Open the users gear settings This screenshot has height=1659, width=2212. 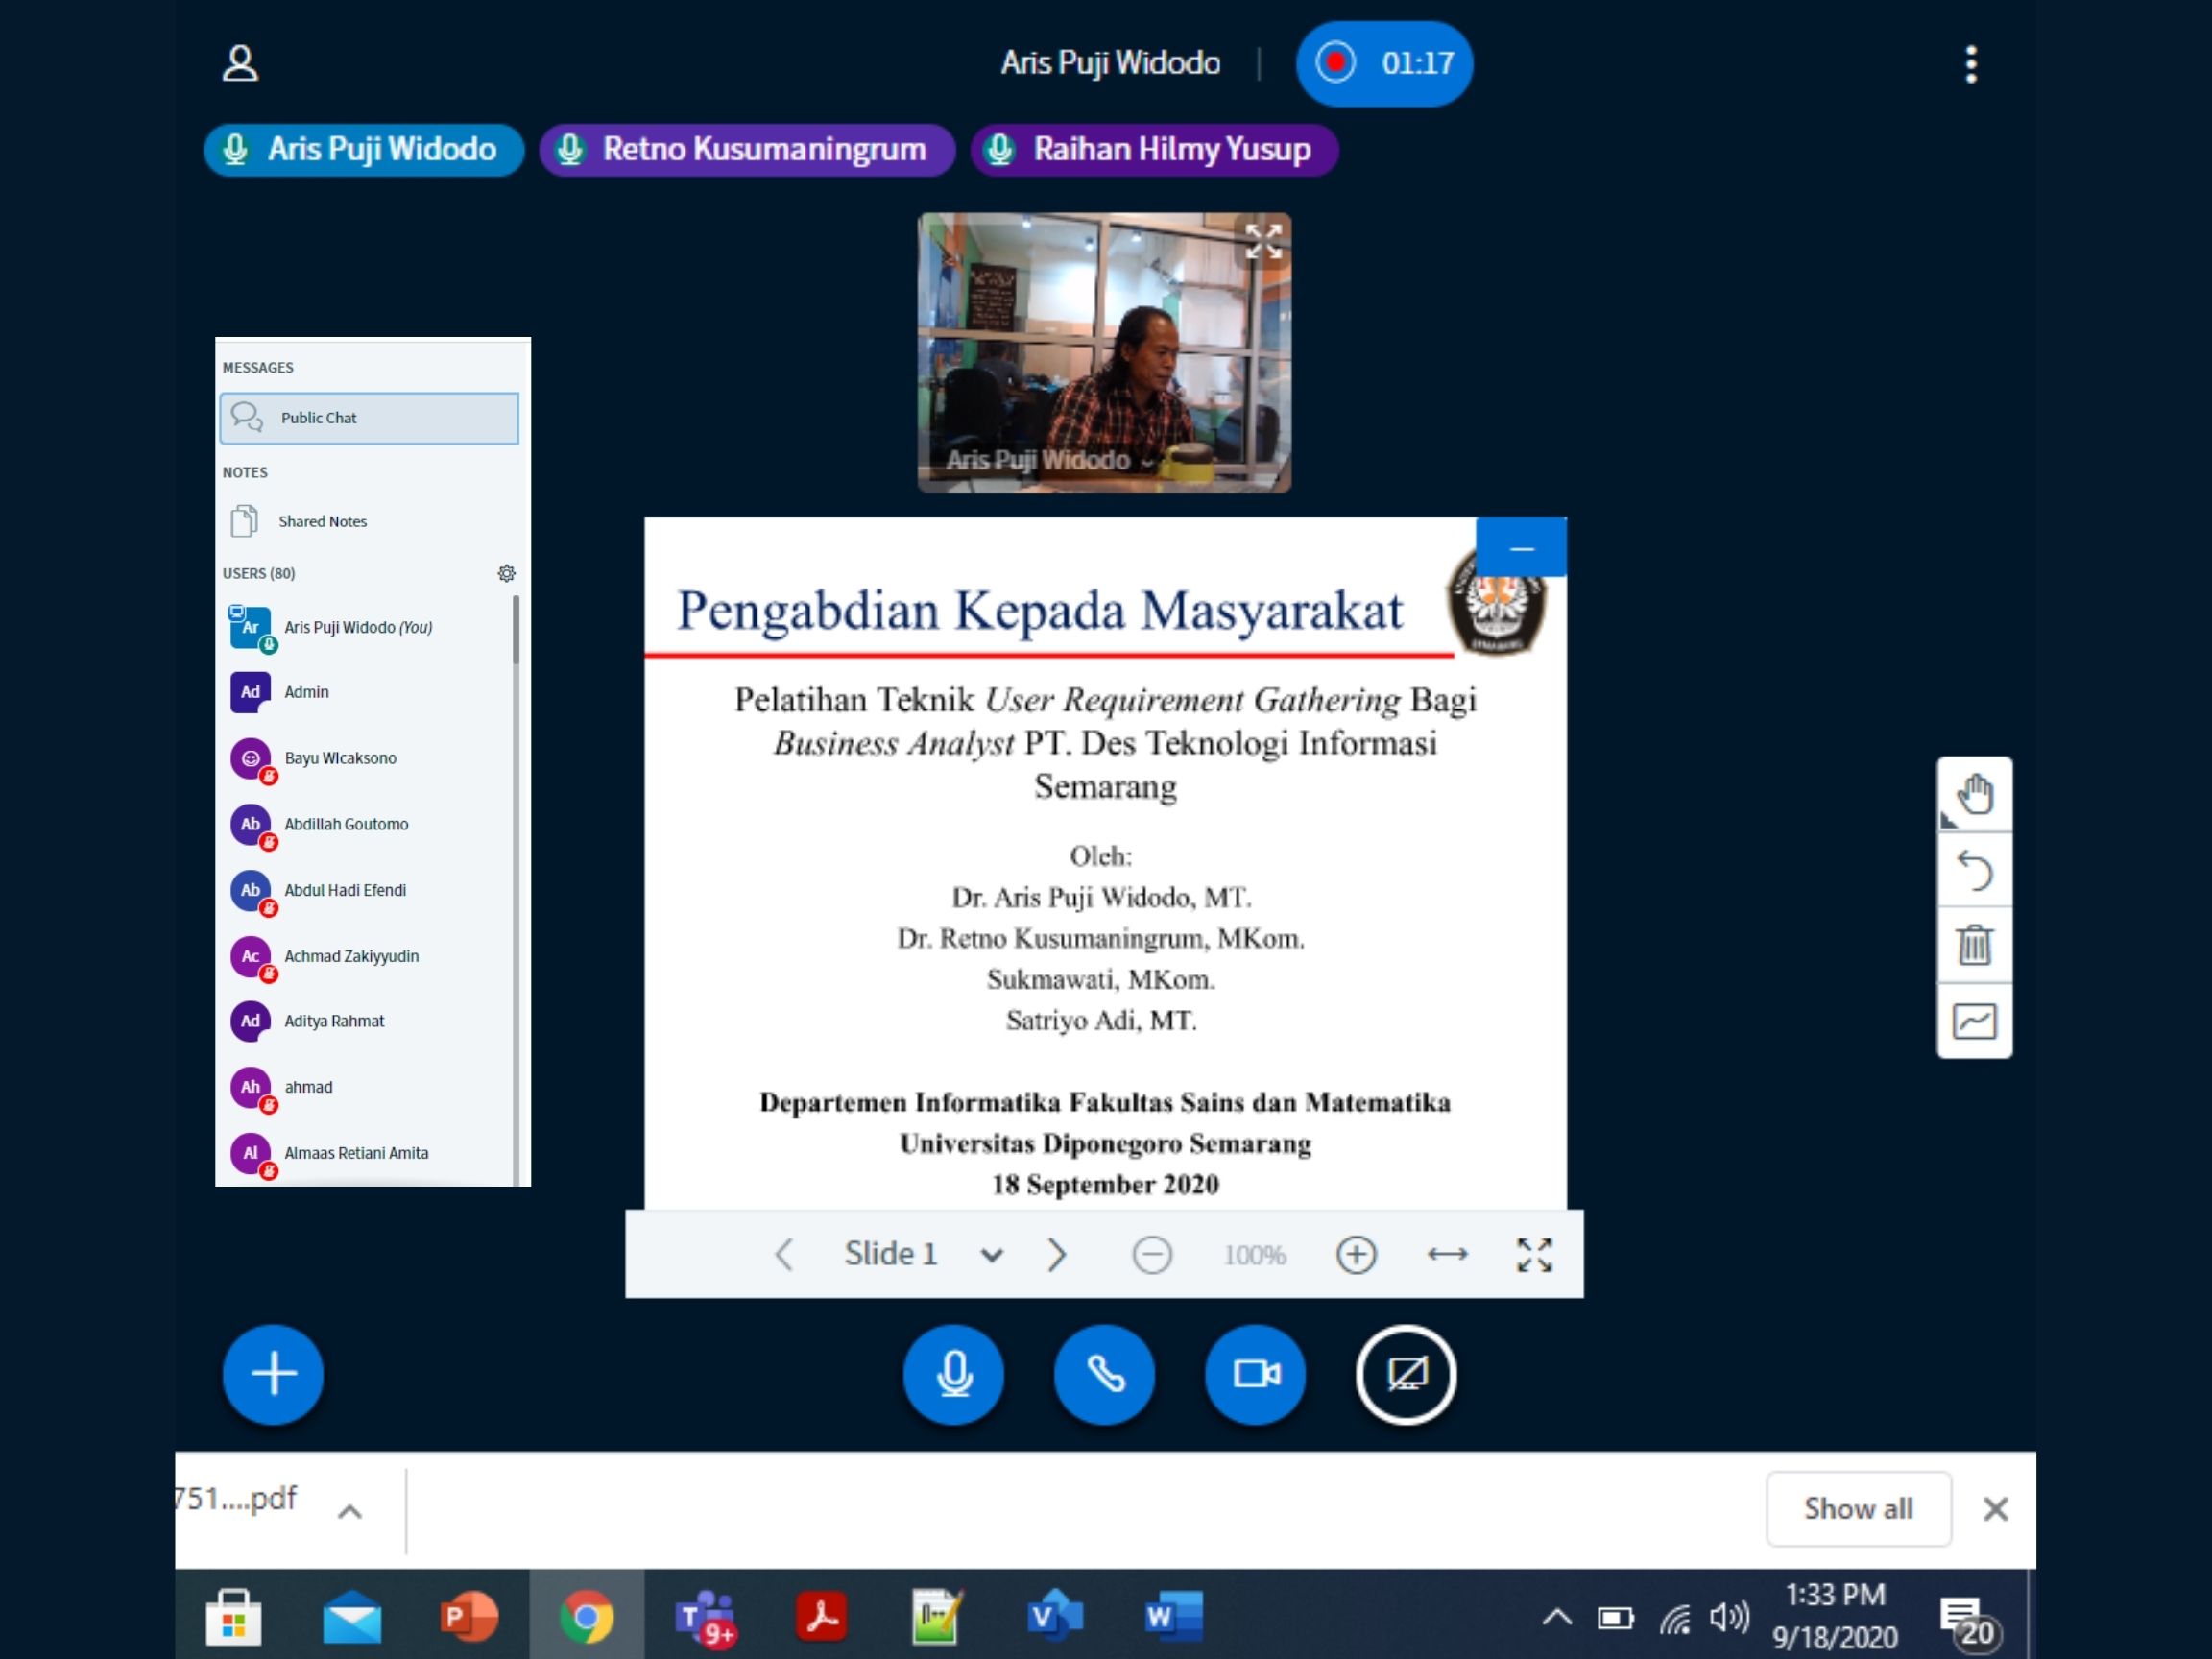pyautogui.click(x=507, y=573)
